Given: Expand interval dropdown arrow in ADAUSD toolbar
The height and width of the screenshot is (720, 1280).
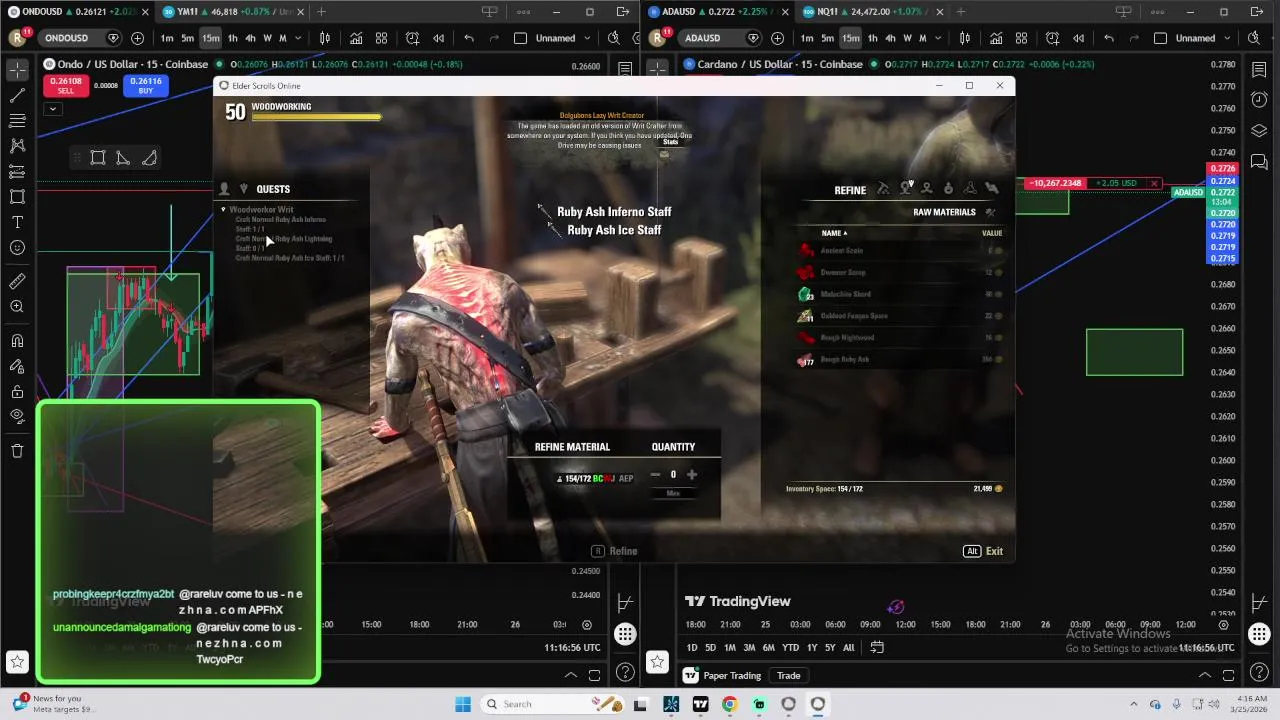Looking at the screenshot, I should tap(938, 38).
